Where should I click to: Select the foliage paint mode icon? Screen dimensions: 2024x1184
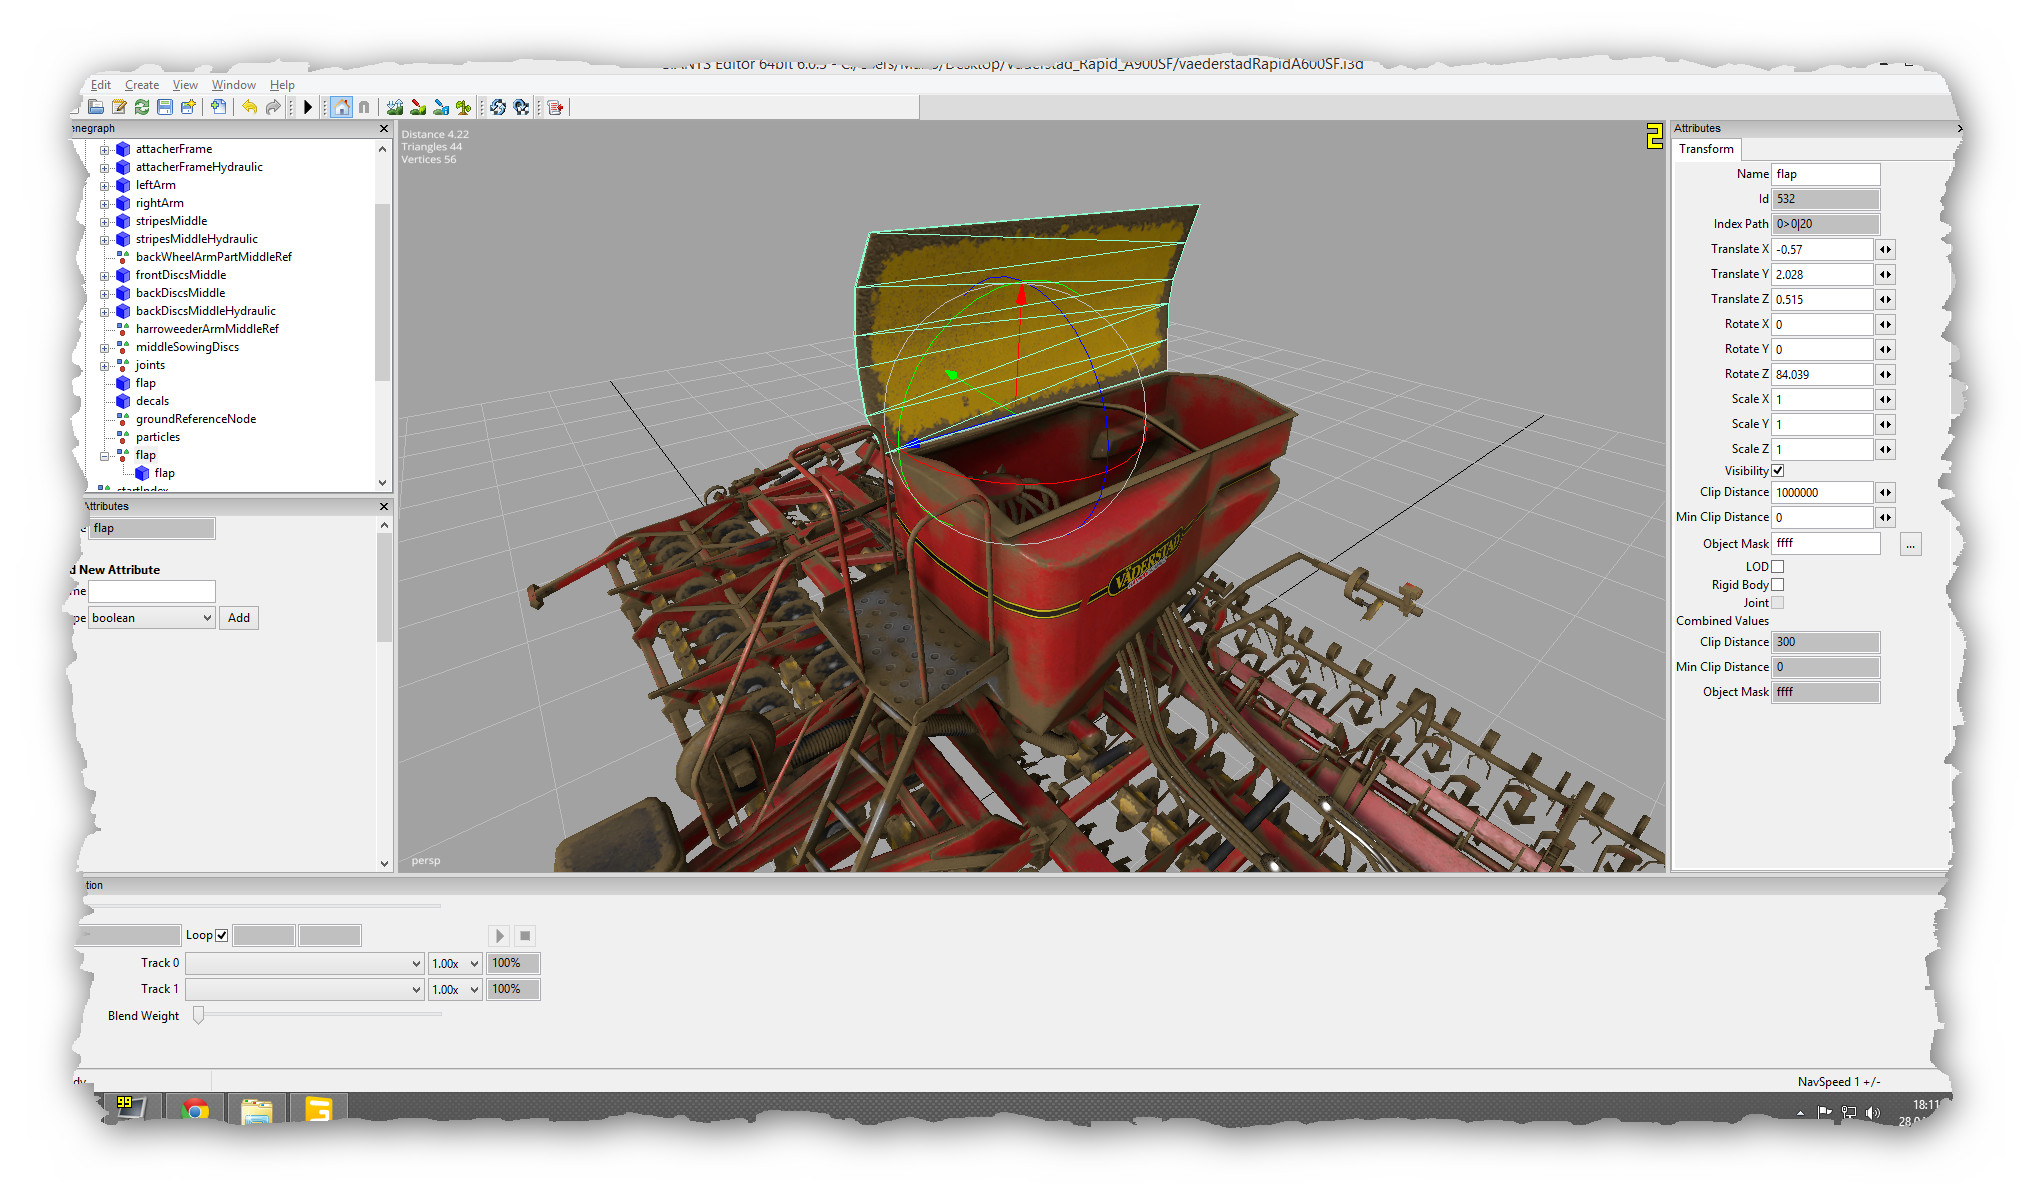pyautogui.click(x=463, y=107)
